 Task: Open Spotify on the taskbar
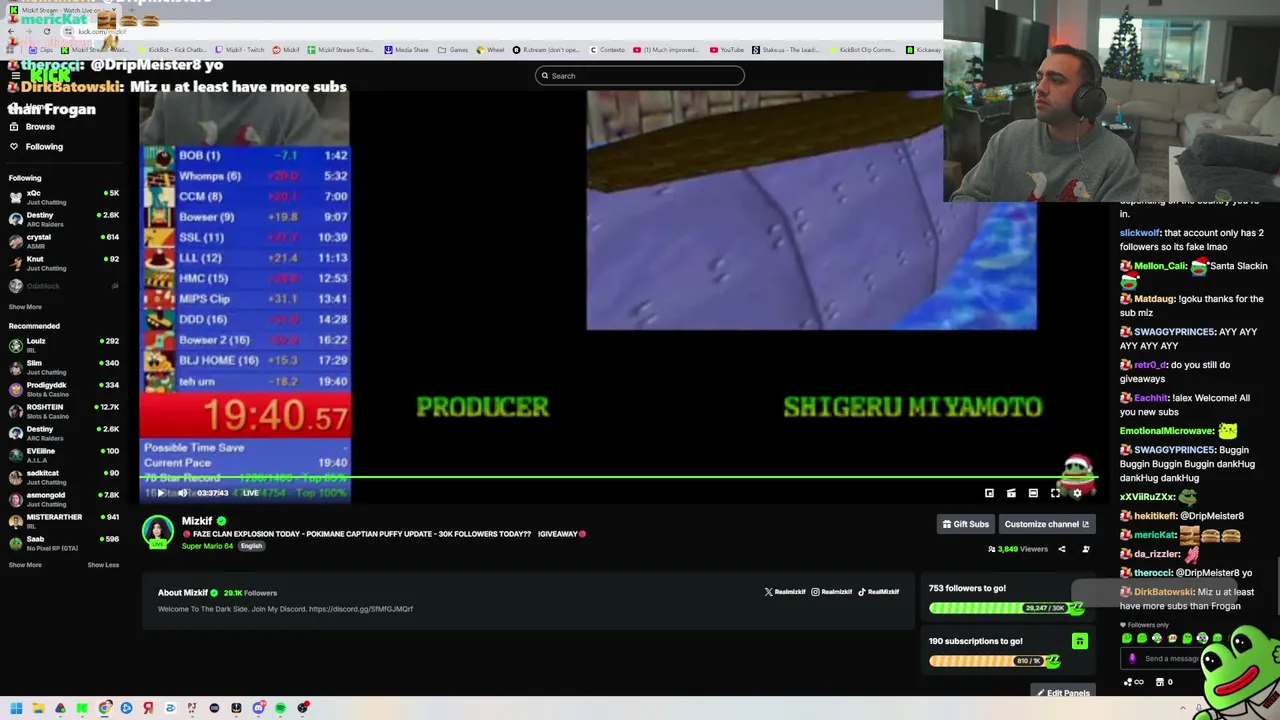tap(280, 708)
